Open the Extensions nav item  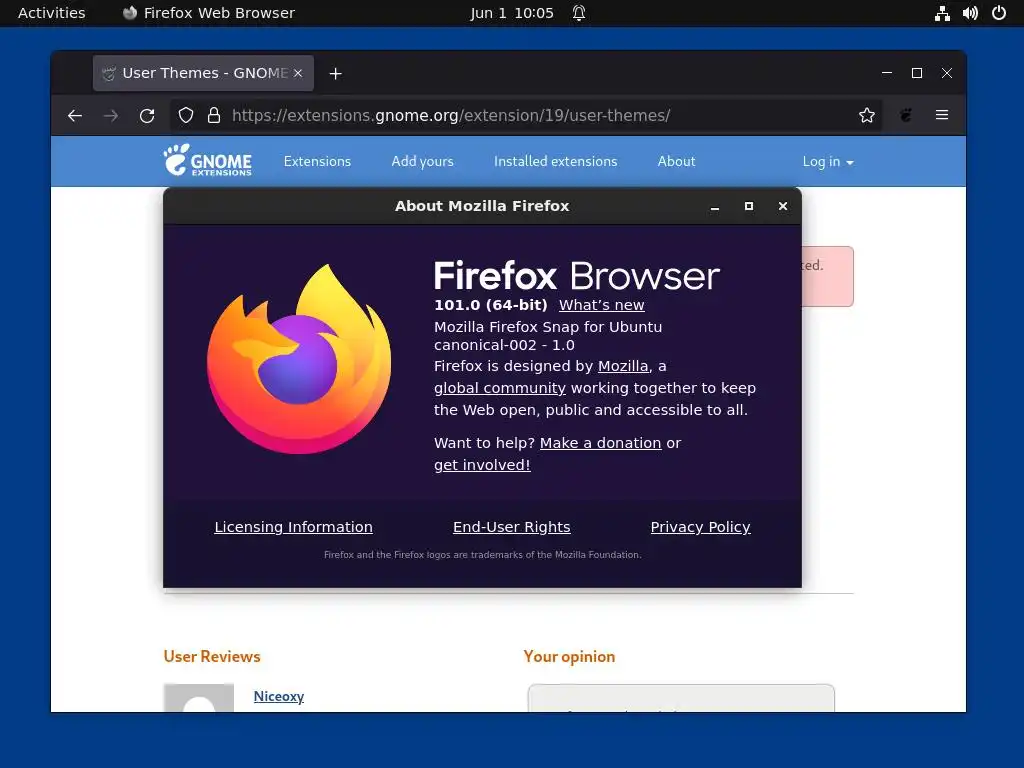point(317,161)
